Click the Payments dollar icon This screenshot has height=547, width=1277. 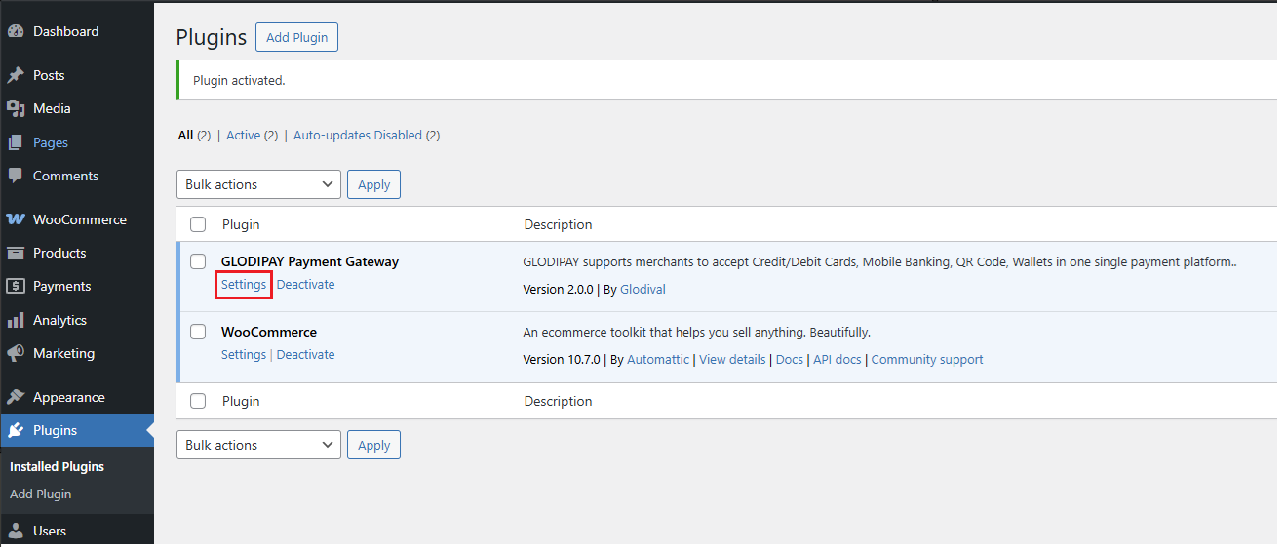(15, 286)
